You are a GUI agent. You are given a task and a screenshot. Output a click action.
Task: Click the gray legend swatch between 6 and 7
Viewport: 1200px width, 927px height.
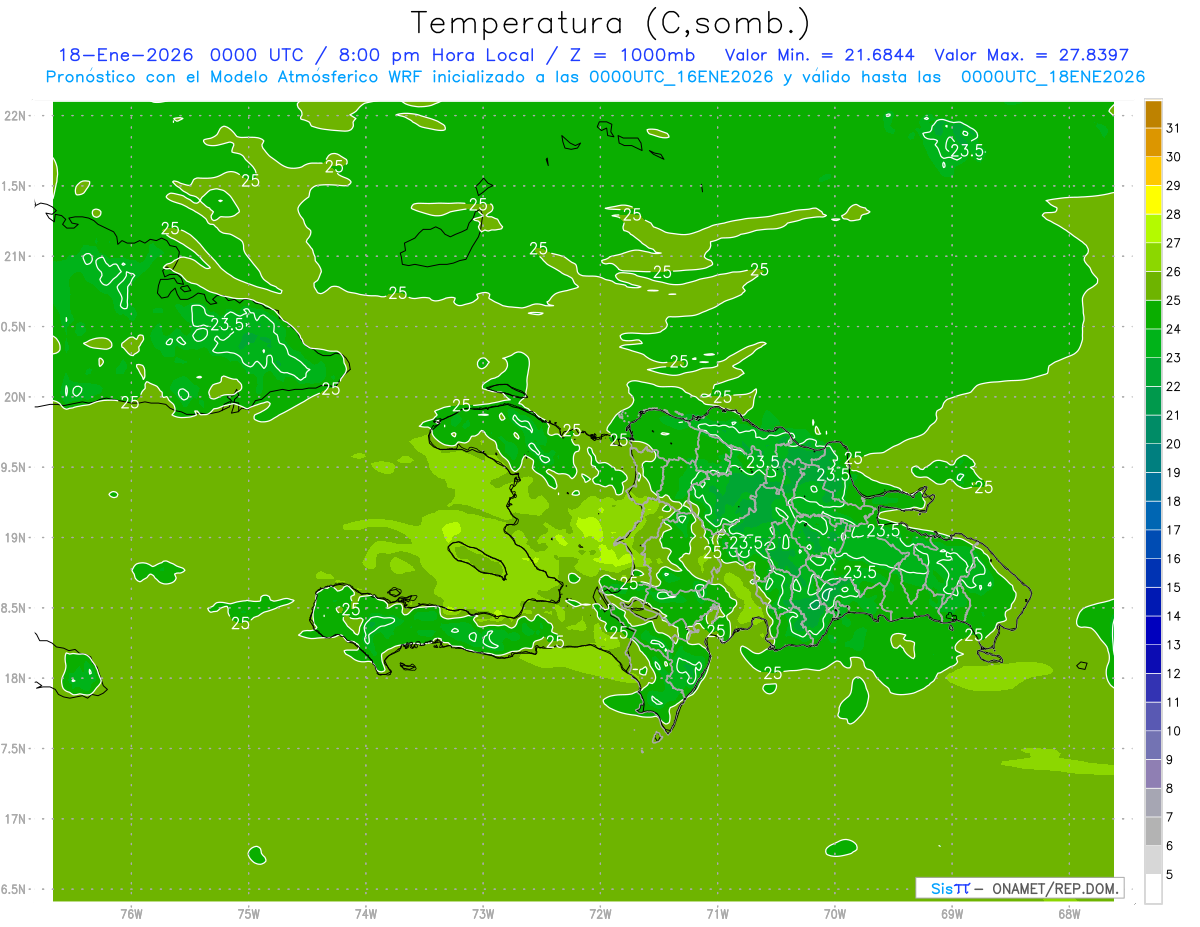1153,831
